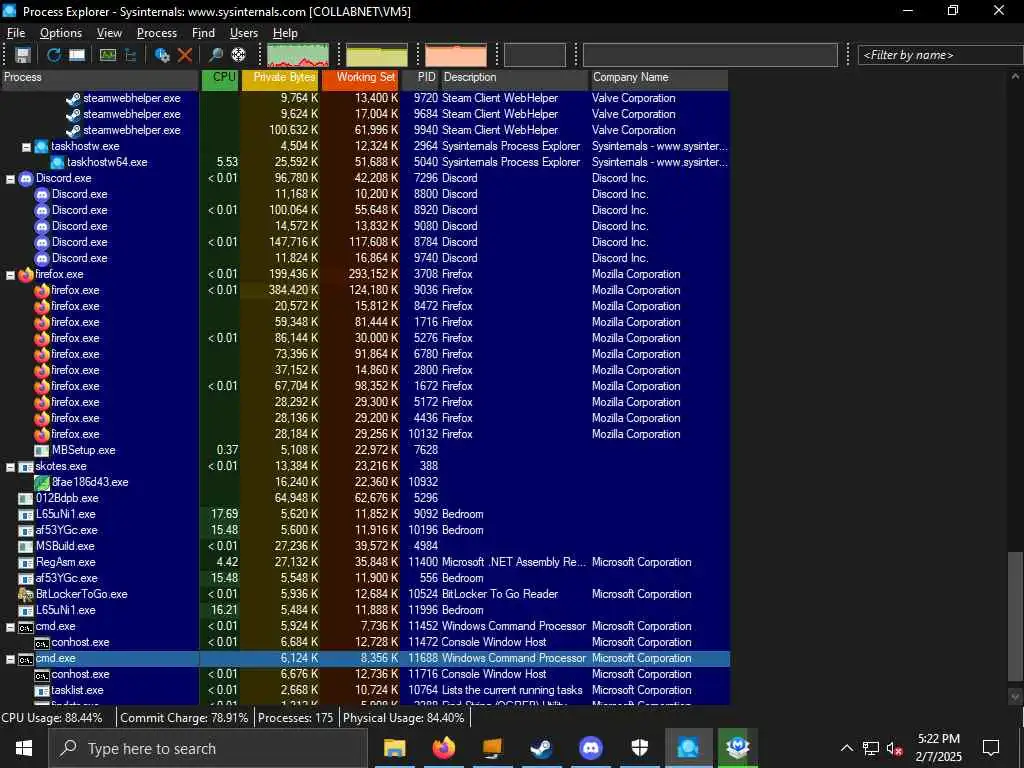
Task: Open Discord from the taskbar
Action: 590,748
